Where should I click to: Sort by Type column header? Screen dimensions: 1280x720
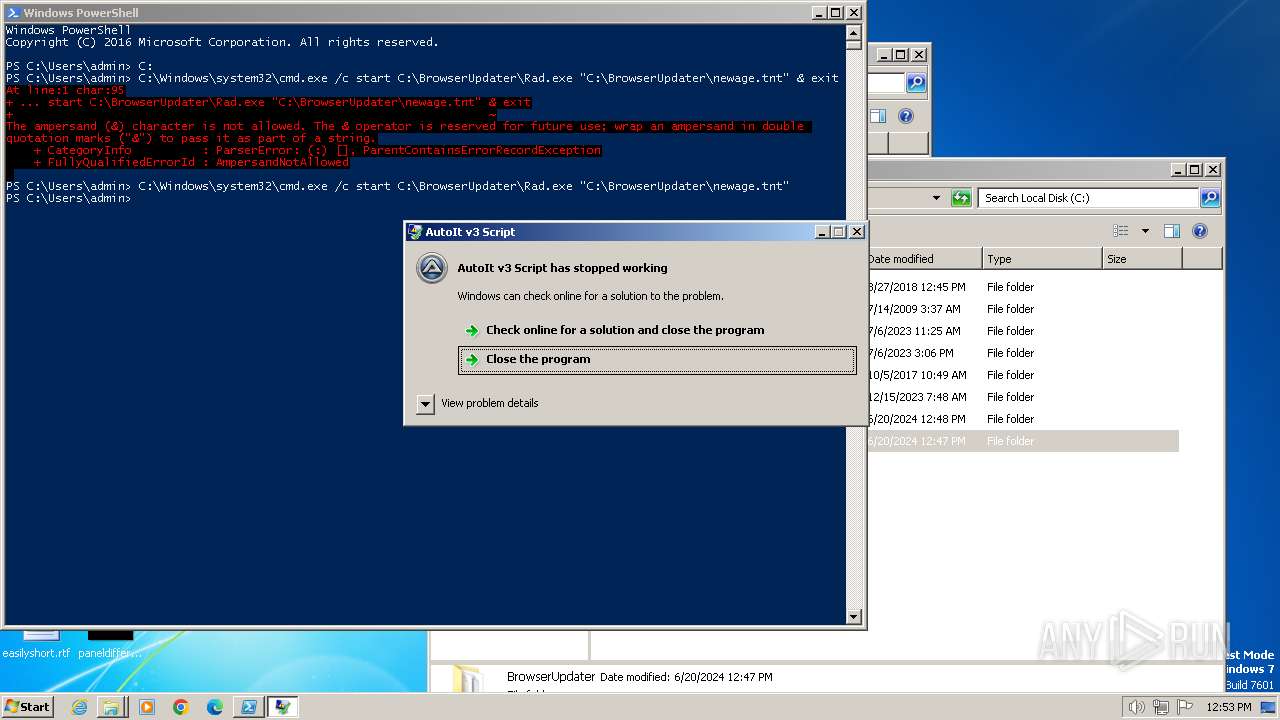(x=1042, y=259)
